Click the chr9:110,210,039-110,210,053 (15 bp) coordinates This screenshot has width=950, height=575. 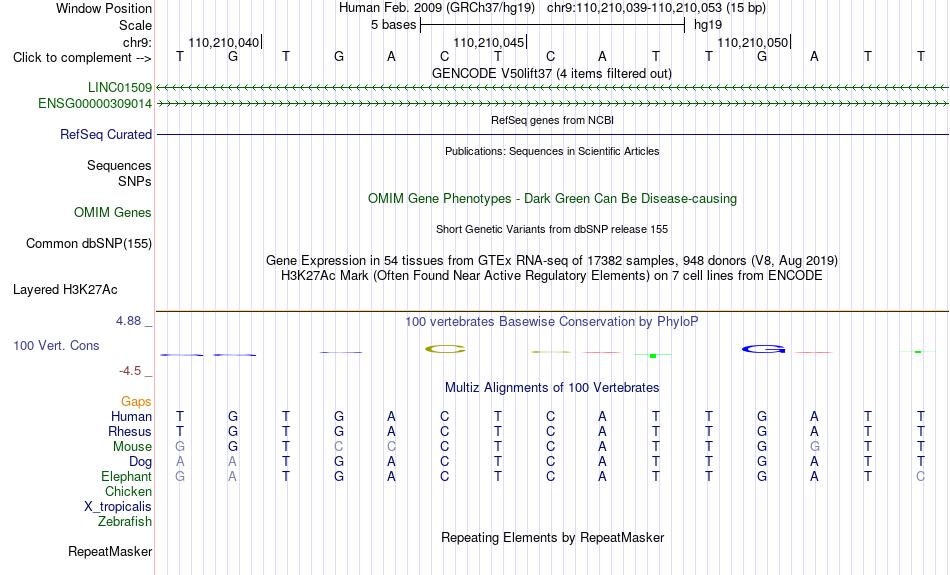[656, 8]
